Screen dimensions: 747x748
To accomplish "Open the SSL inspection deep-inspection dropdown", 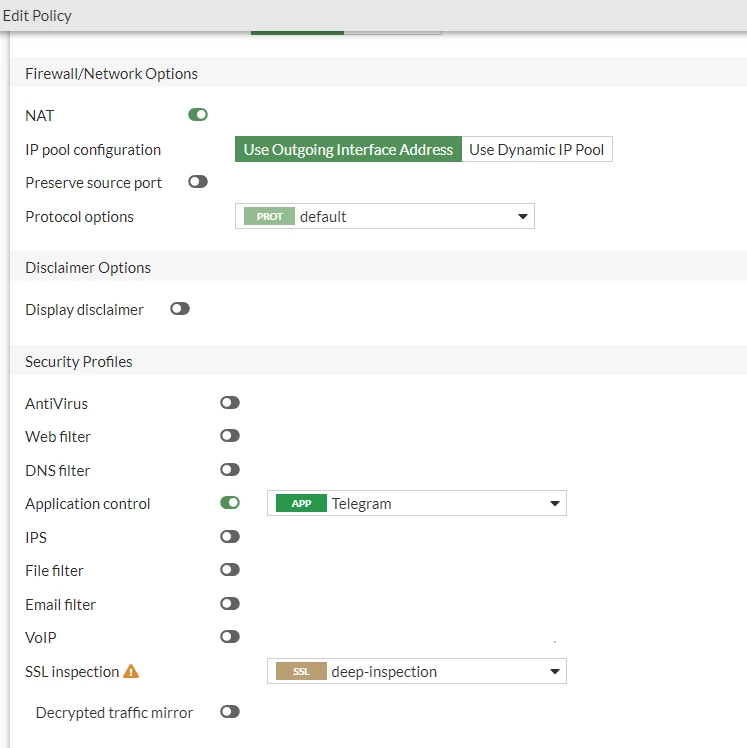I will 416,671.
